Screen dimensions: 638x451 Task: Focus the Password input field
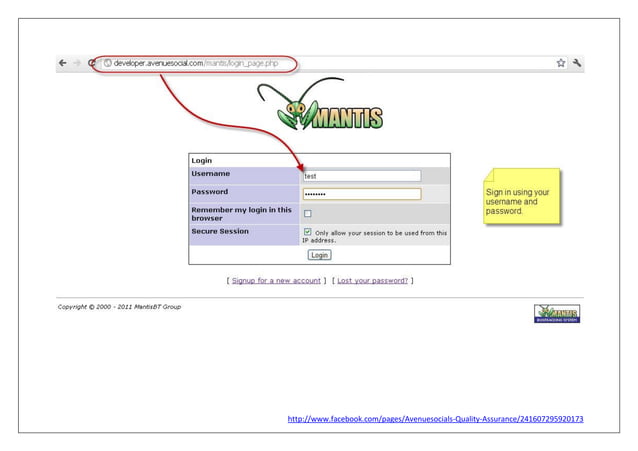362,194
